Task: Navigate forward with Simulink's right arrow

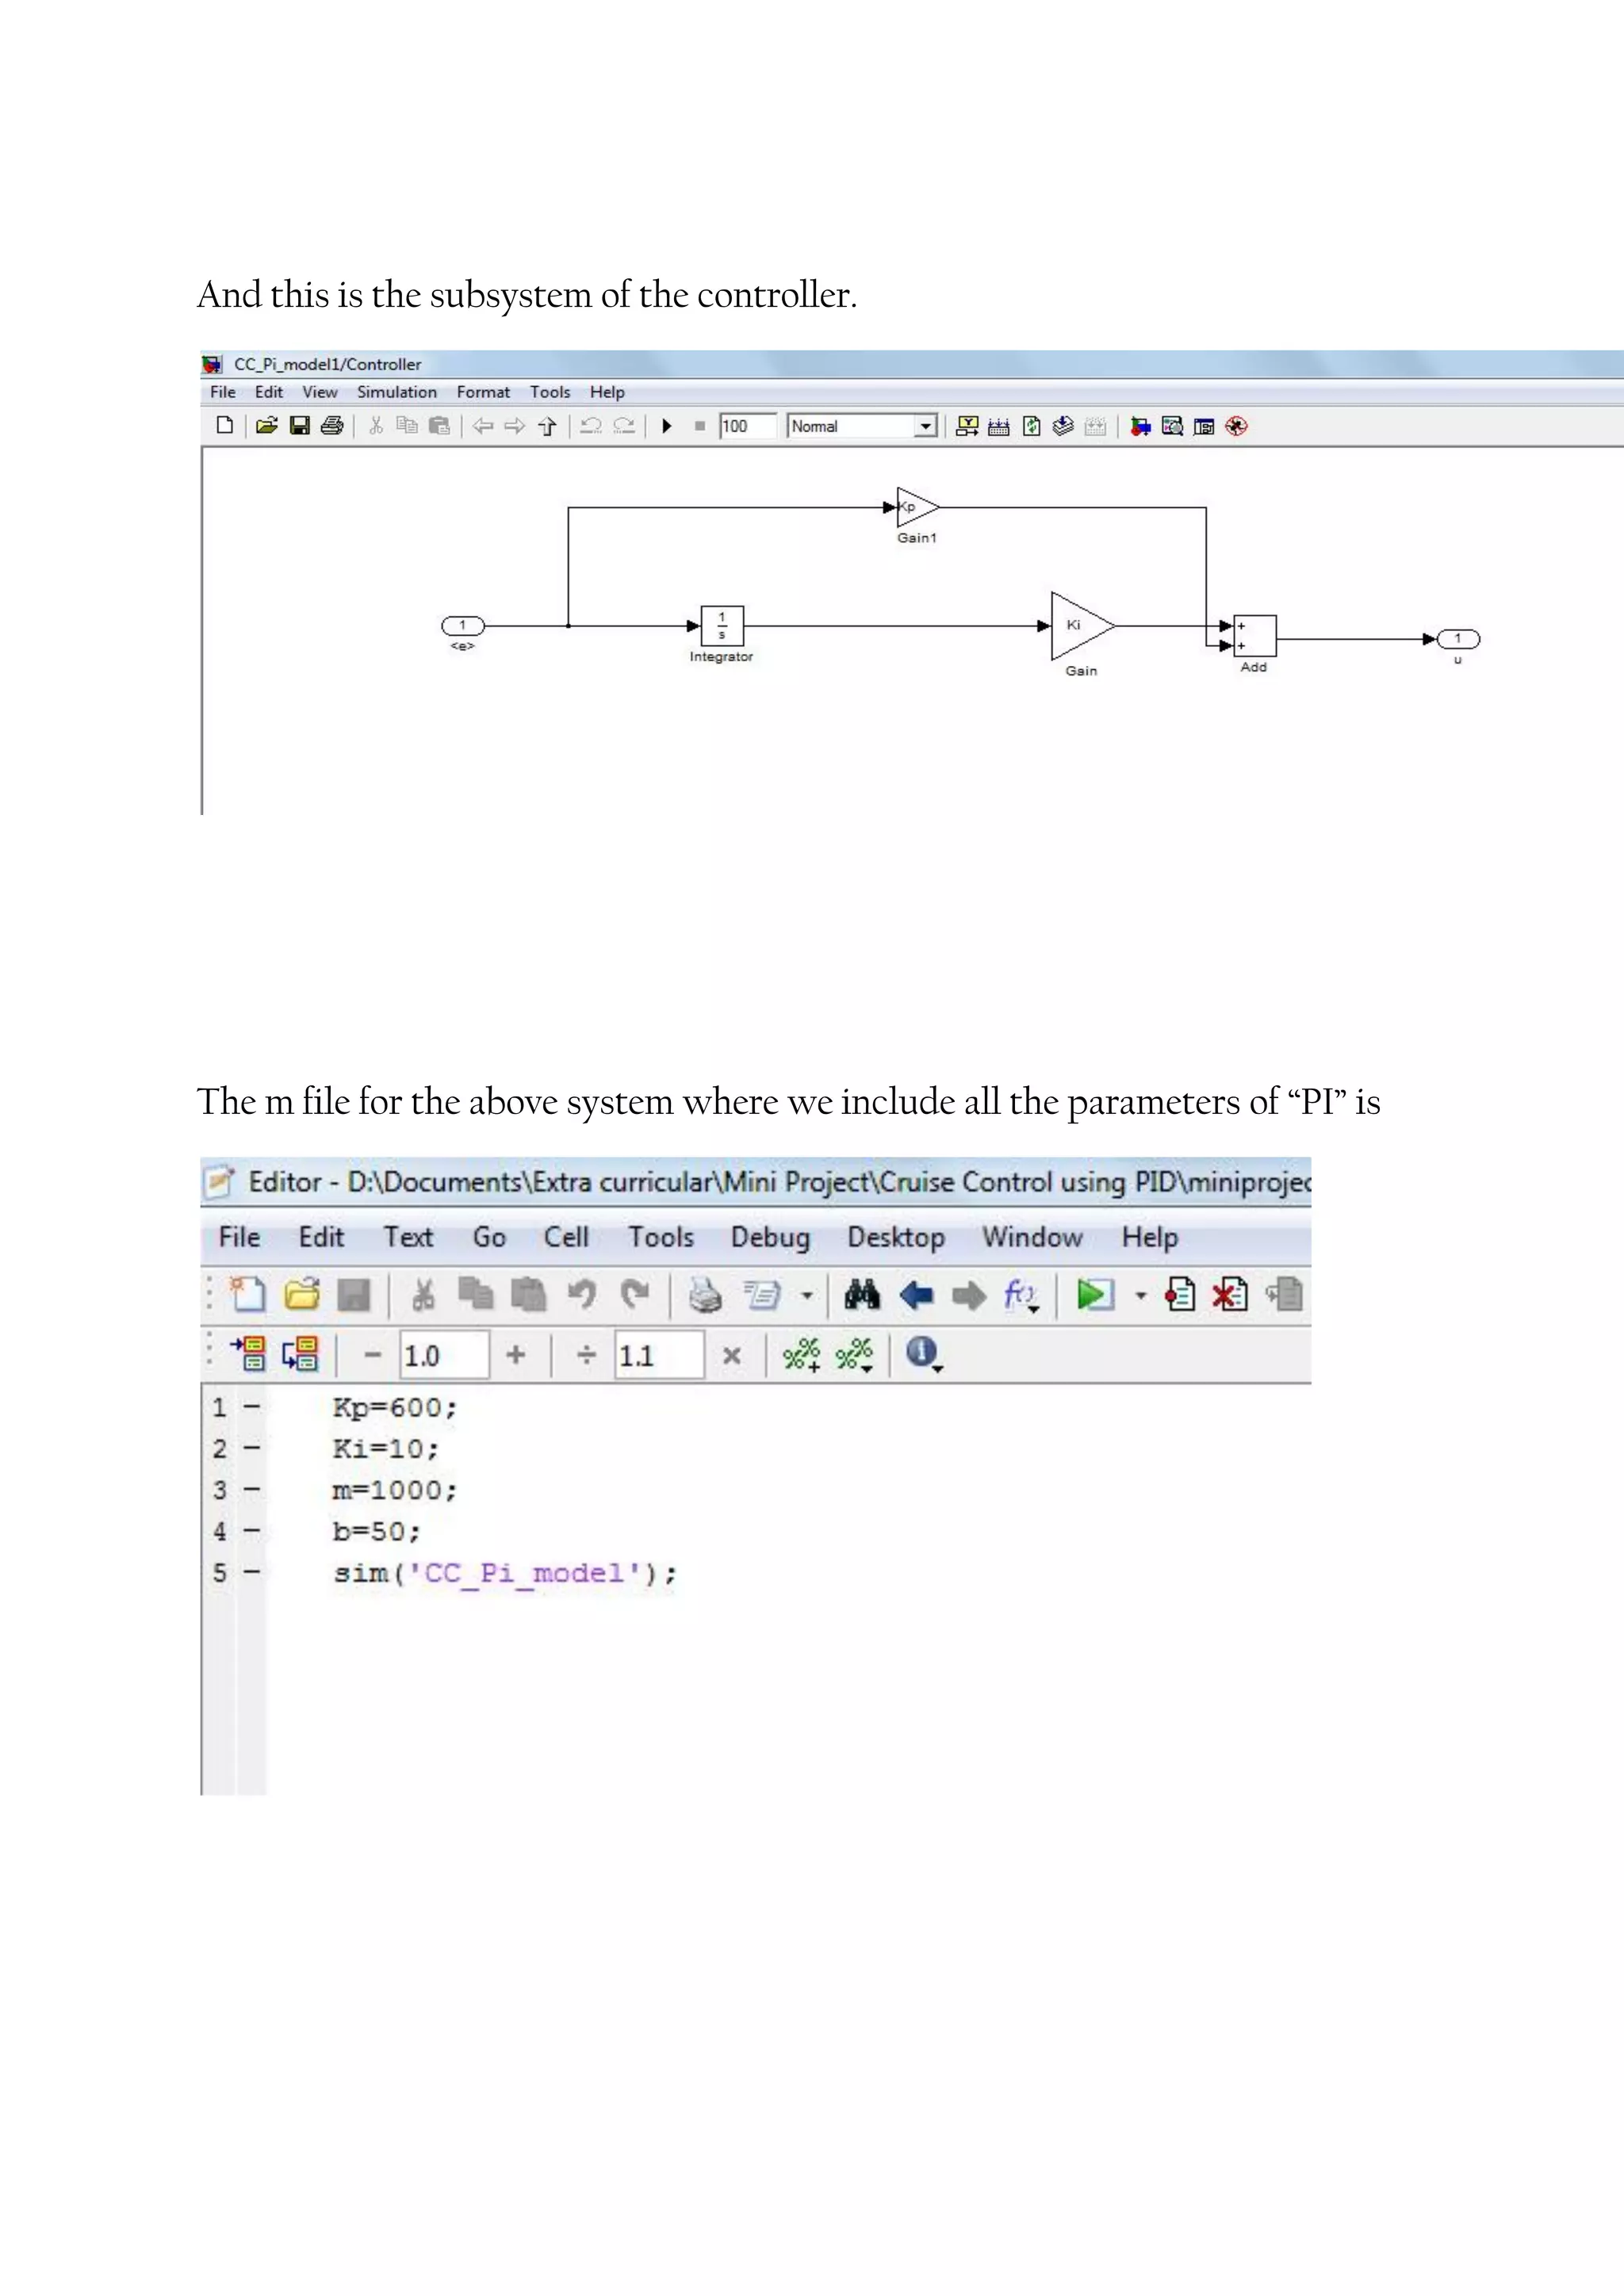Action: pyautogui.click(x=515, y=426)
